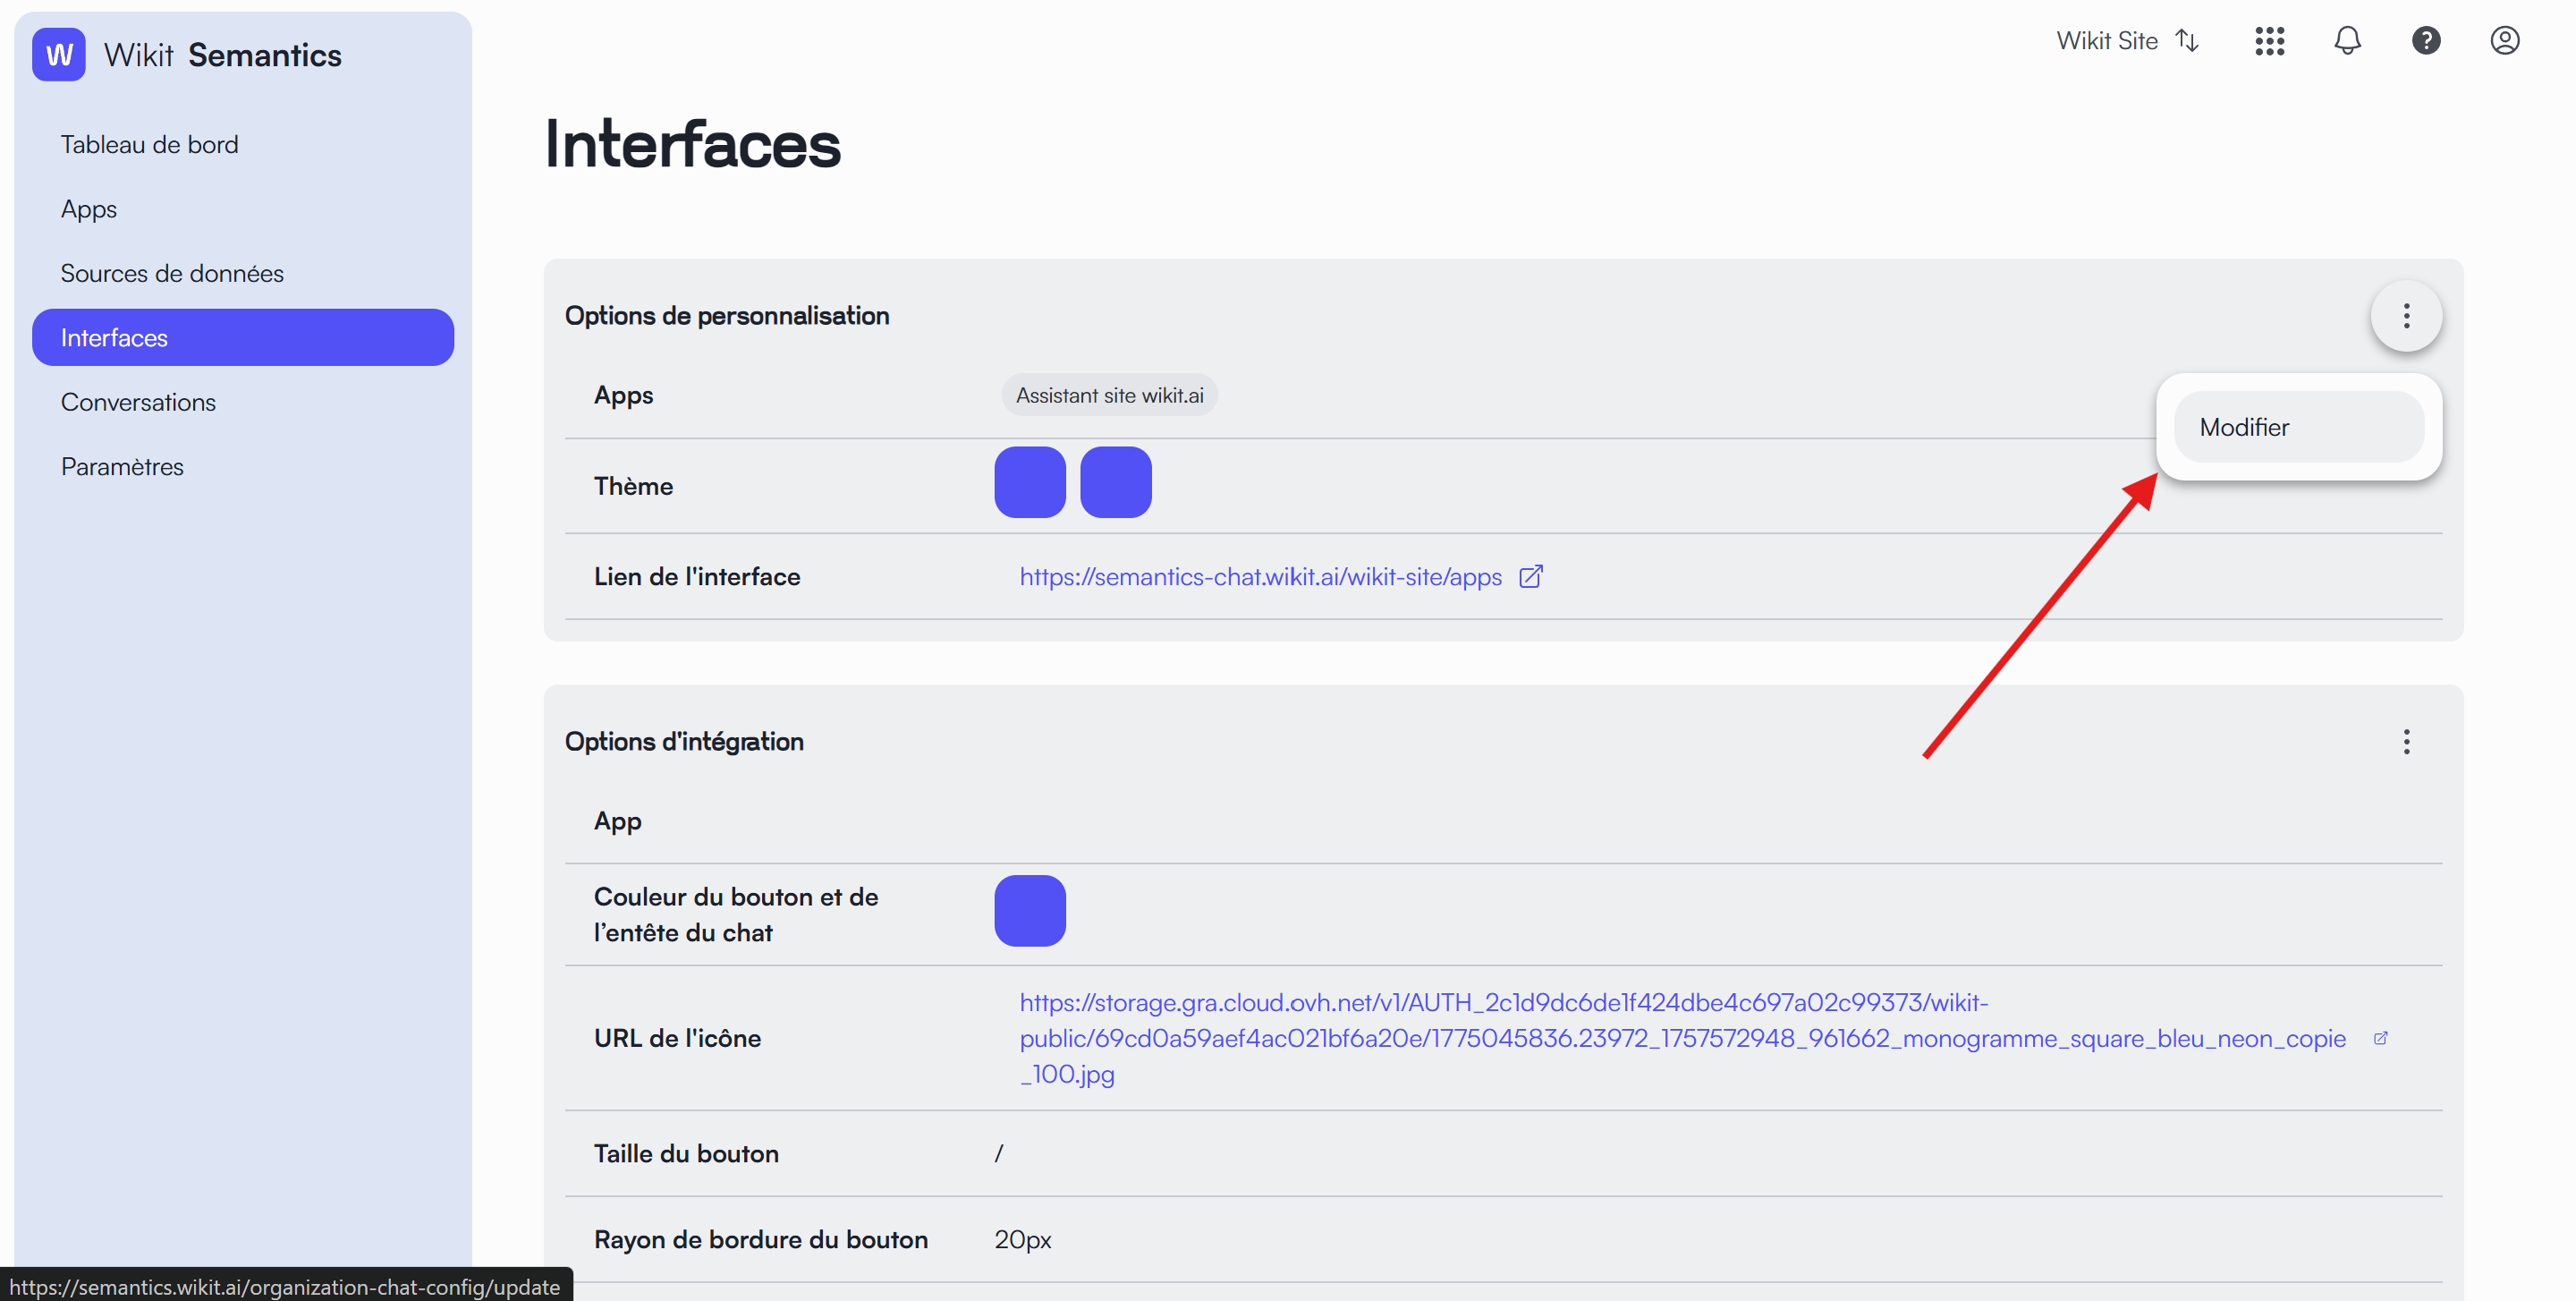Click the Lien de l'interface label
This screenshot has height=1301, width=2576.
coord(697,577)
